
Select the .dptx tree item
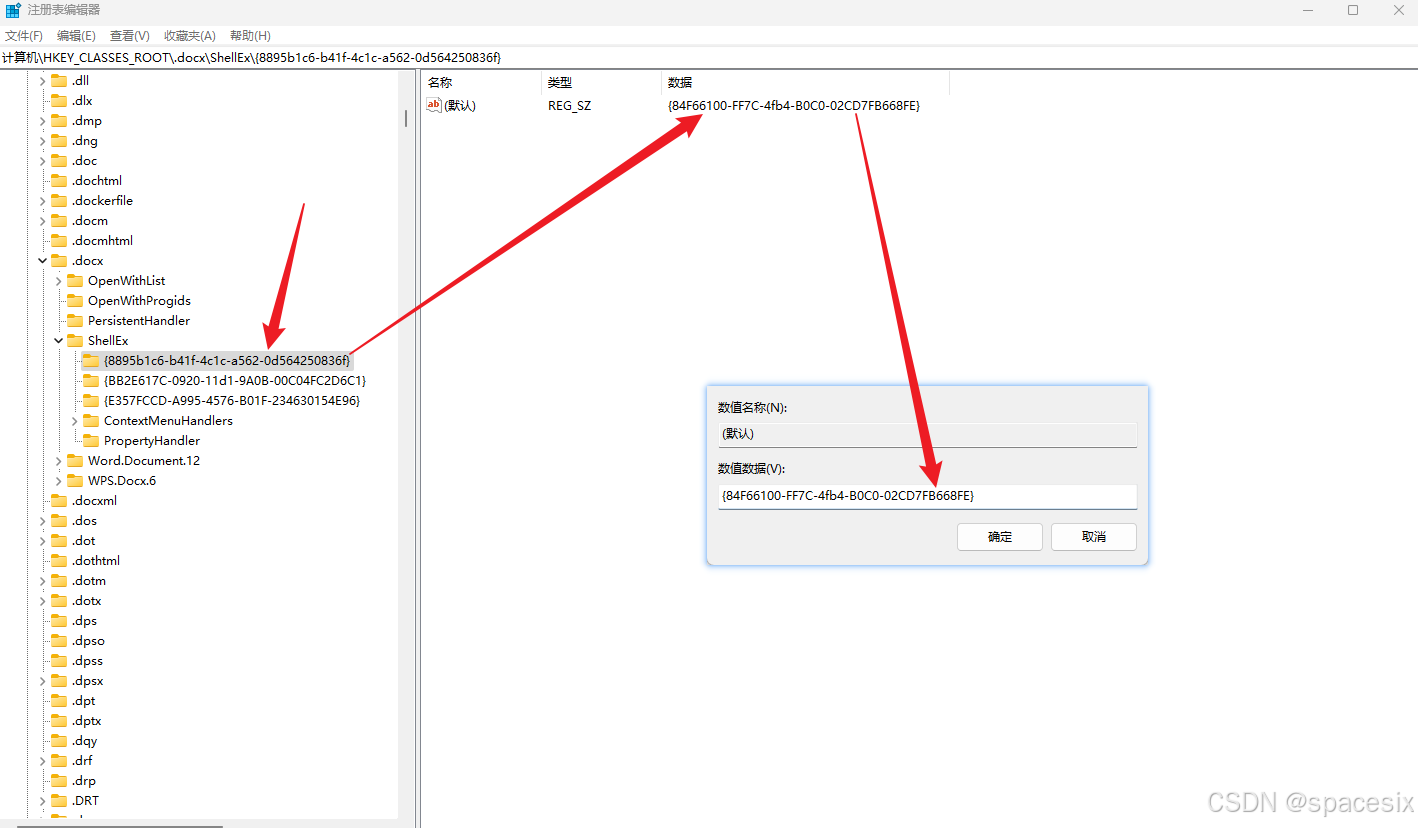[86, 721]
